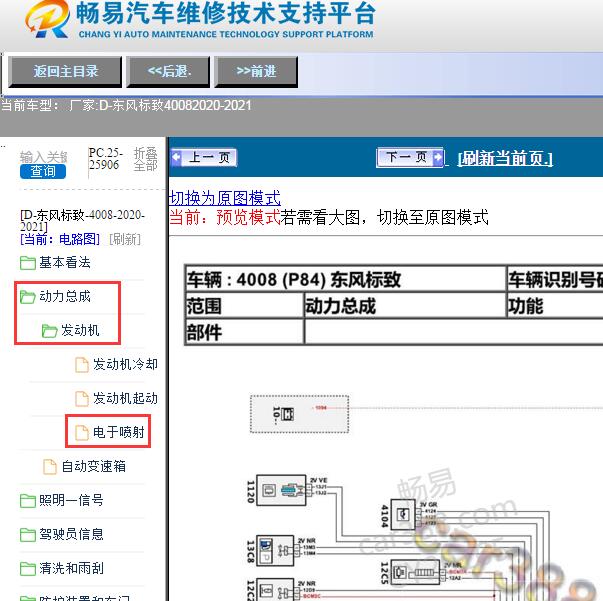Image resolution: width=603 pixels, height=601 pixels.
Task: Click the 查询 search button
Action: pos(43,171)
